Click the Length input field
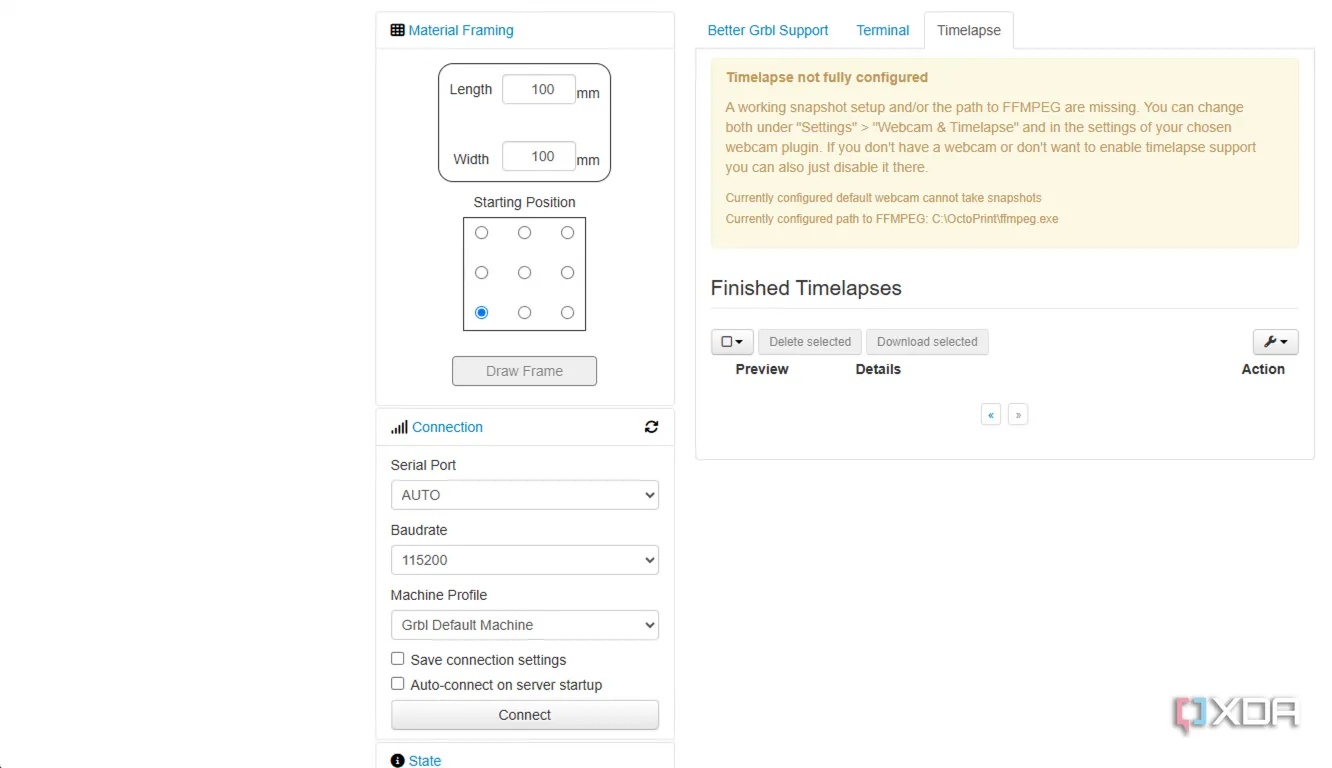1332x768 pixels. [539, 89]
